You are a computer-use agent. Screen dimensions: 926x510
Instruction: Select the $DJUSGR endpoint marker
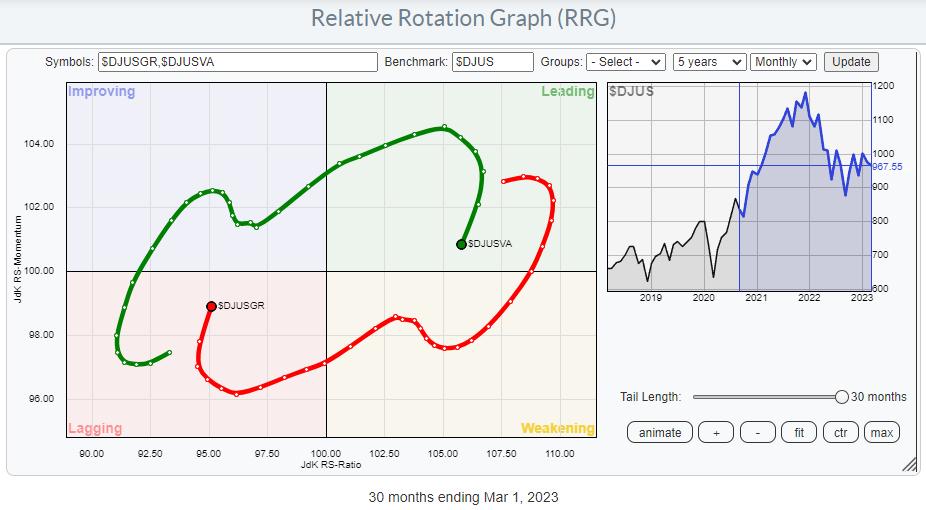click(x=211, y=306)
